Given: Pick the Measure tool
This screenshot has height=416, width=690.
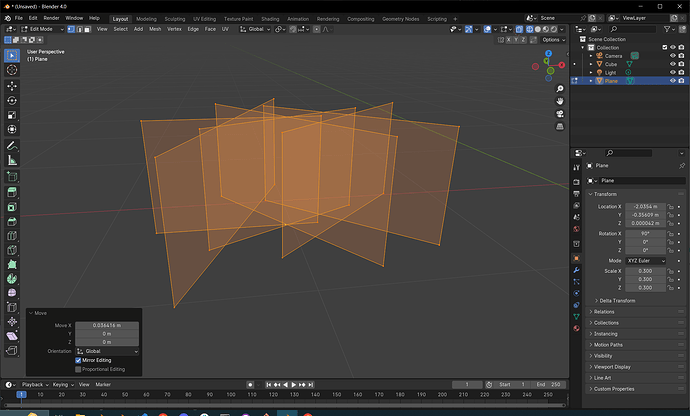Looking at the screenshot, I should 12,160.
